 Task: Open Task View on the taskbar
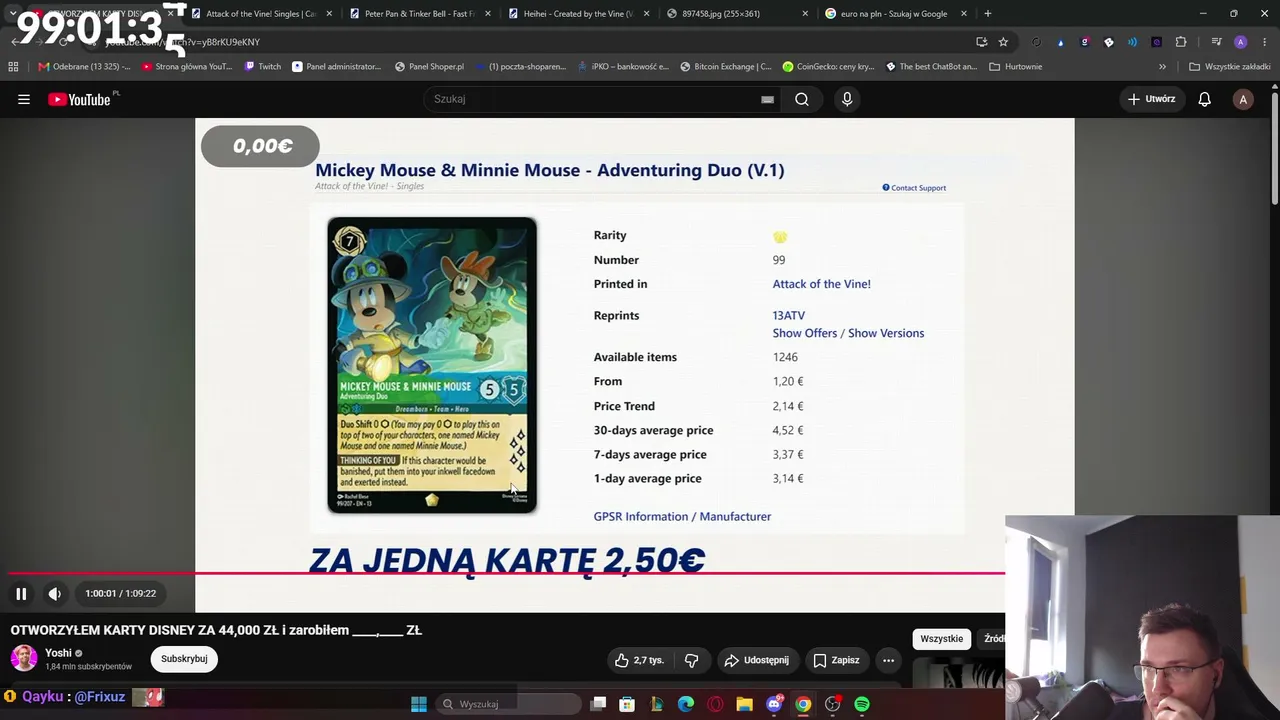pyautogui.click(x=598, y=704)
